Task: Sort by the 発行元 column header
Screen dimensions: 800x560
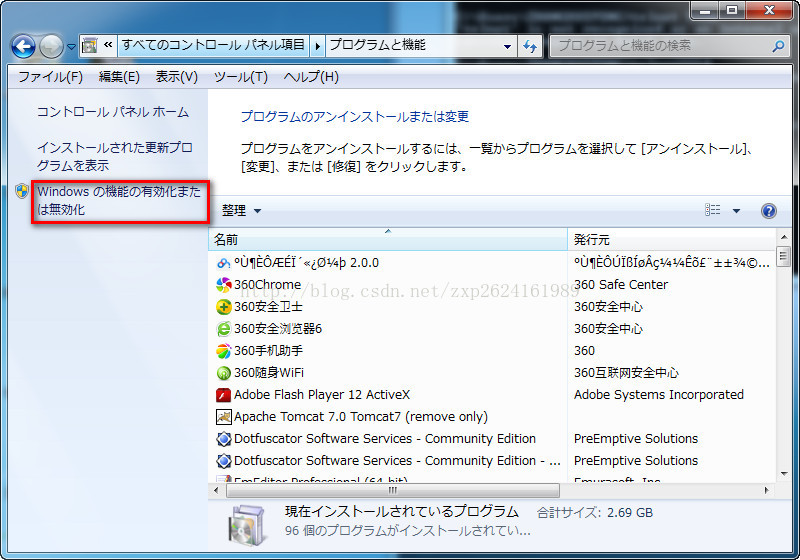Action: tap(671, 239)
